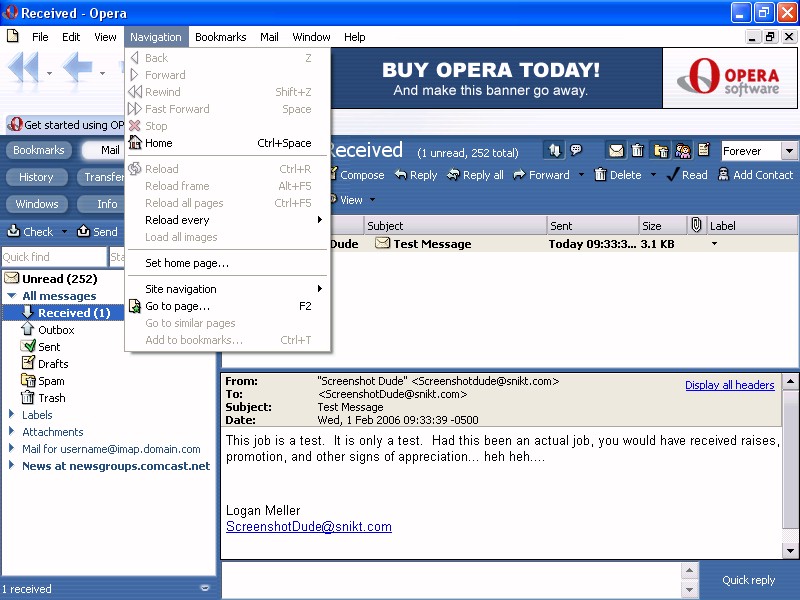Image resolution: width=800 pixels, height=600 pixels.
Task: Toggle show spam folder button
Action: 660,151
